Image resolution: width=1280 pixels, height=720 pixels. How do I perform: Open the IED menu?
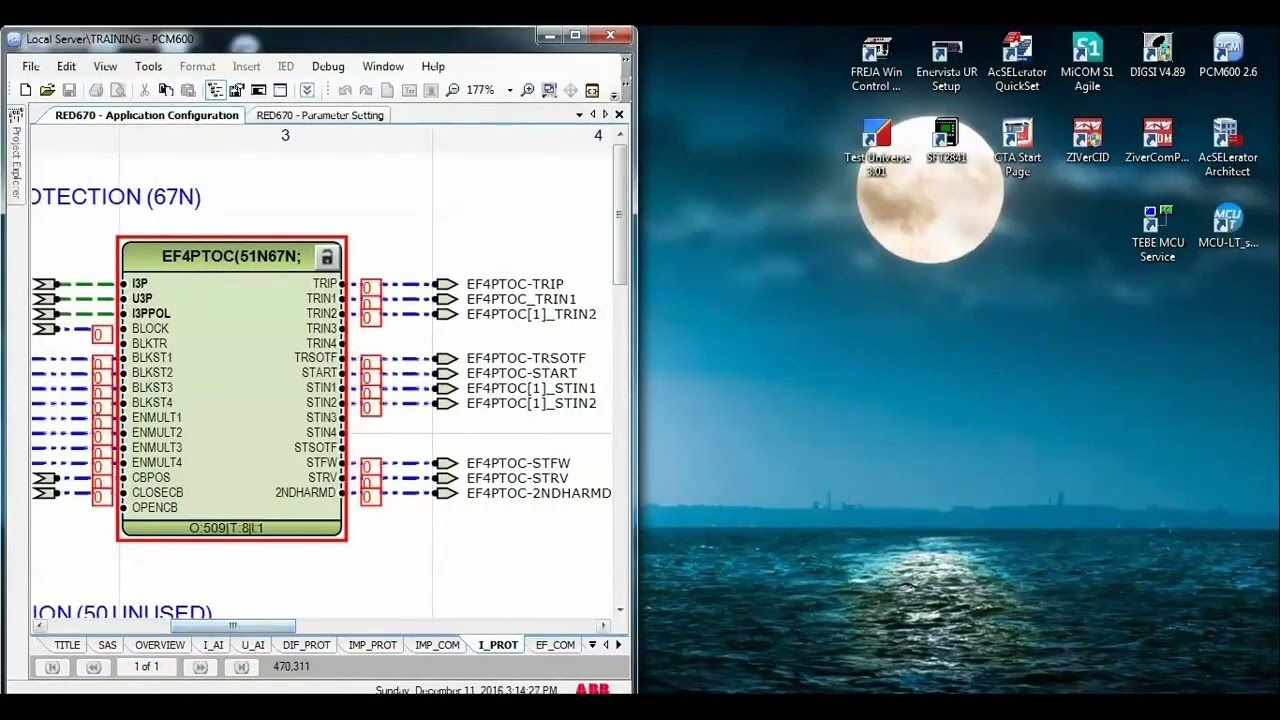click(x=285, y=66)
